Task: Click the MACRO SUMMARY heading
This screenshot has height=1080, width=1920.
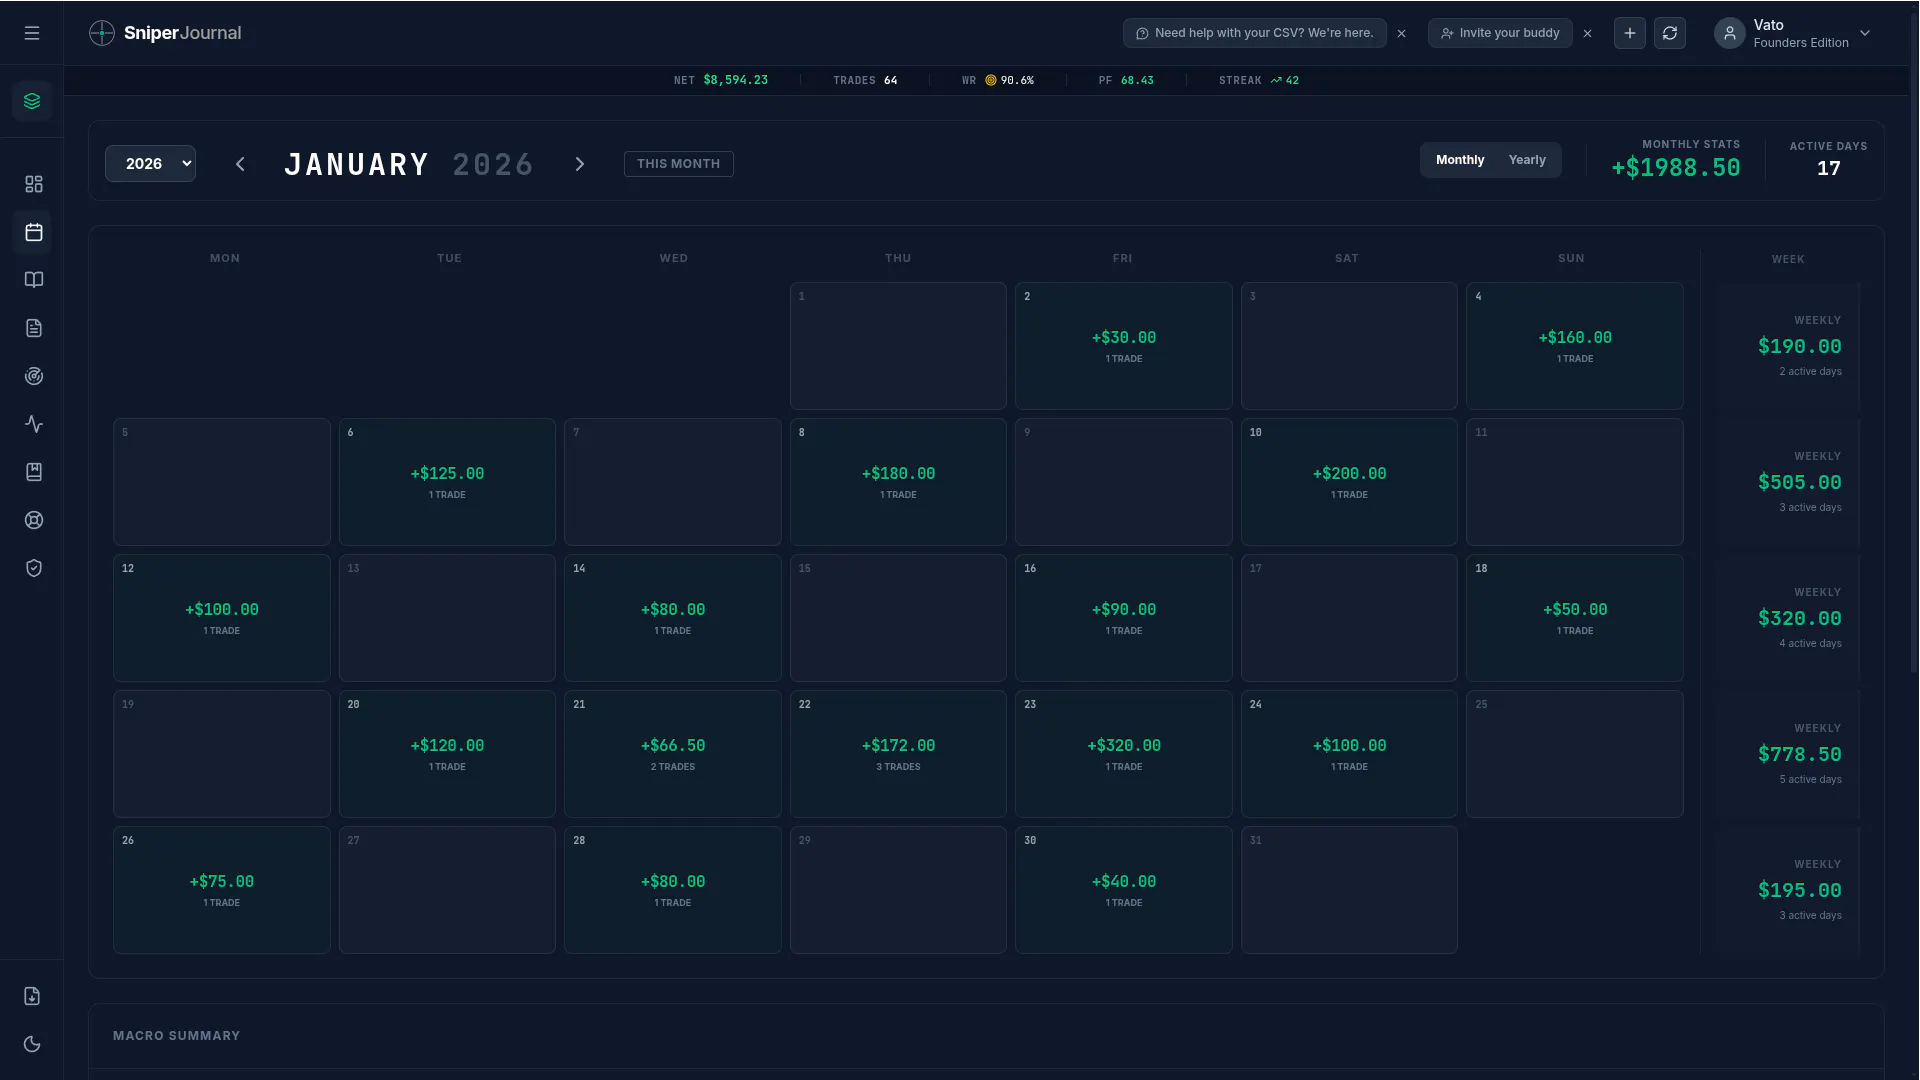Action: tap(176, 1036)
